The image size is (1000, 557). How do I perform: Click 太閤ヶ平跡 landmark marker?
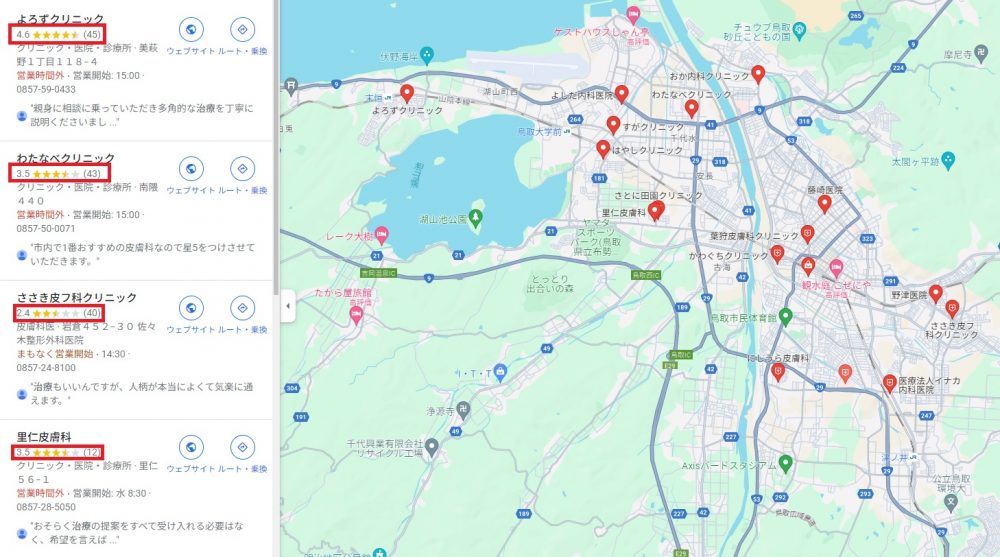pyautogui.click(x=948, y=161)
